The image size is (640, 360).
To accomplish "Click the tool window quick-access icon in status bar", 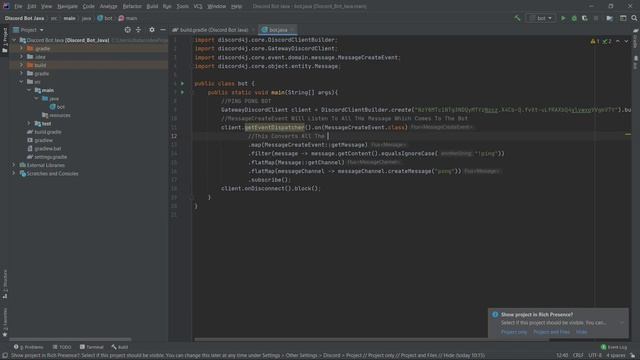I will 4,356.
